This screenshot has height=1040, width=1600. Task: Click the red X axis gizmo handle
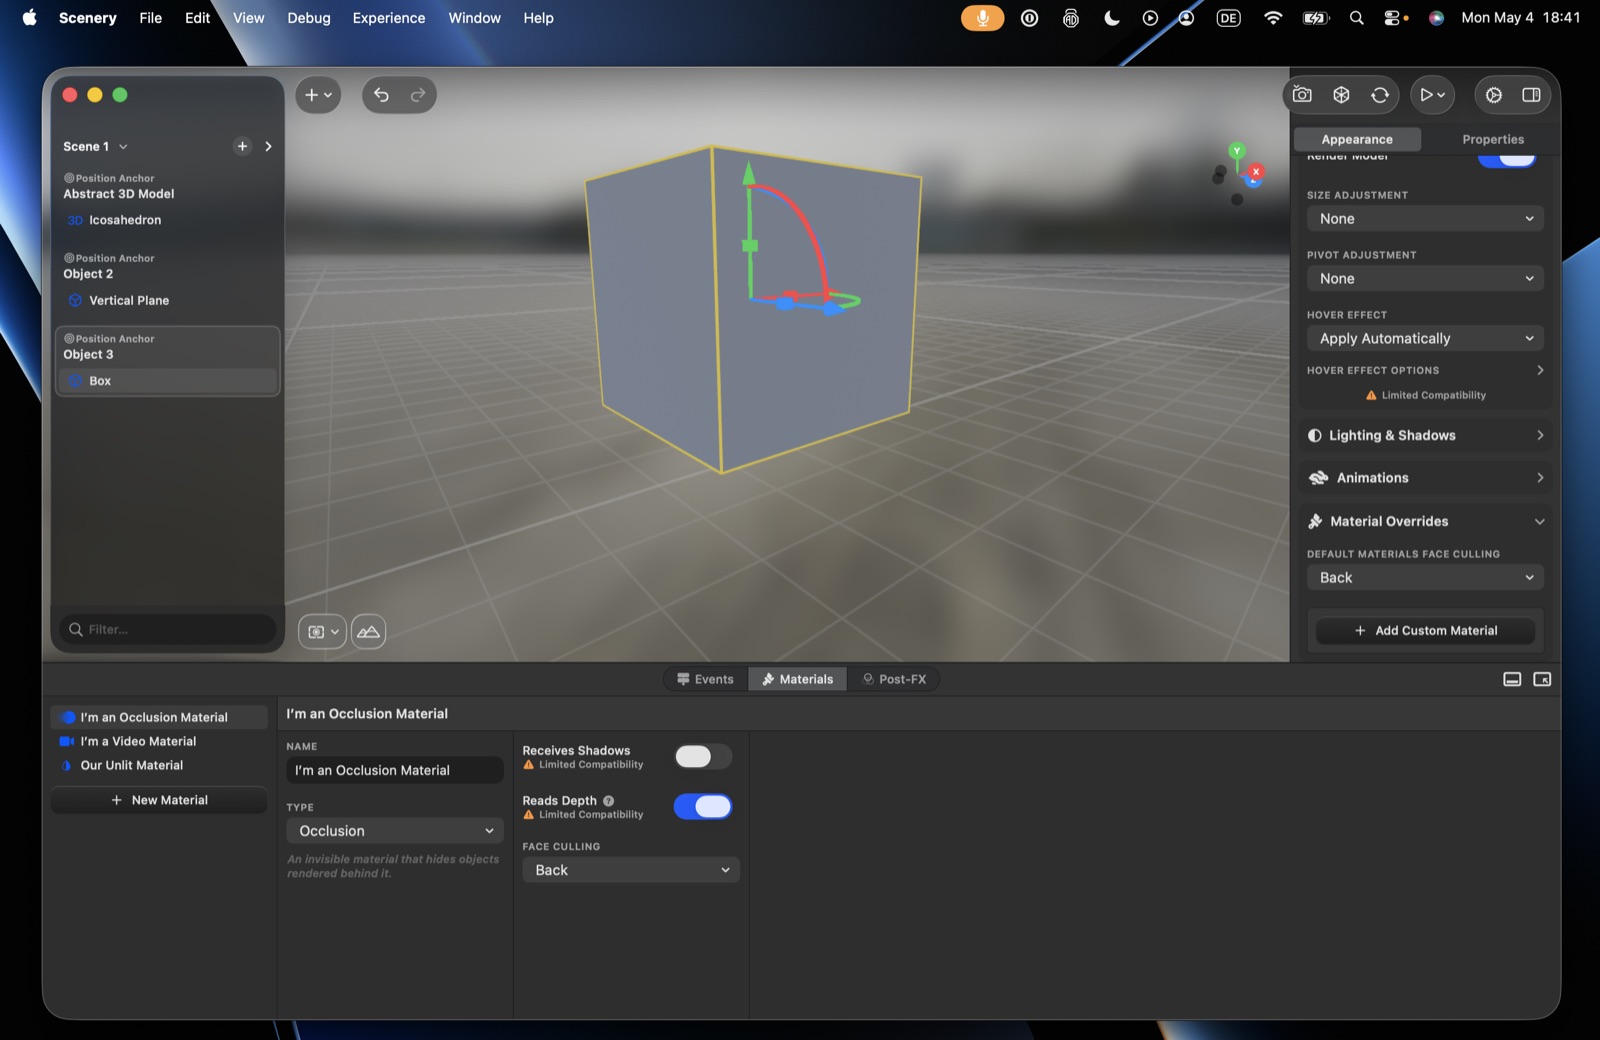[x=1256, y=172]
